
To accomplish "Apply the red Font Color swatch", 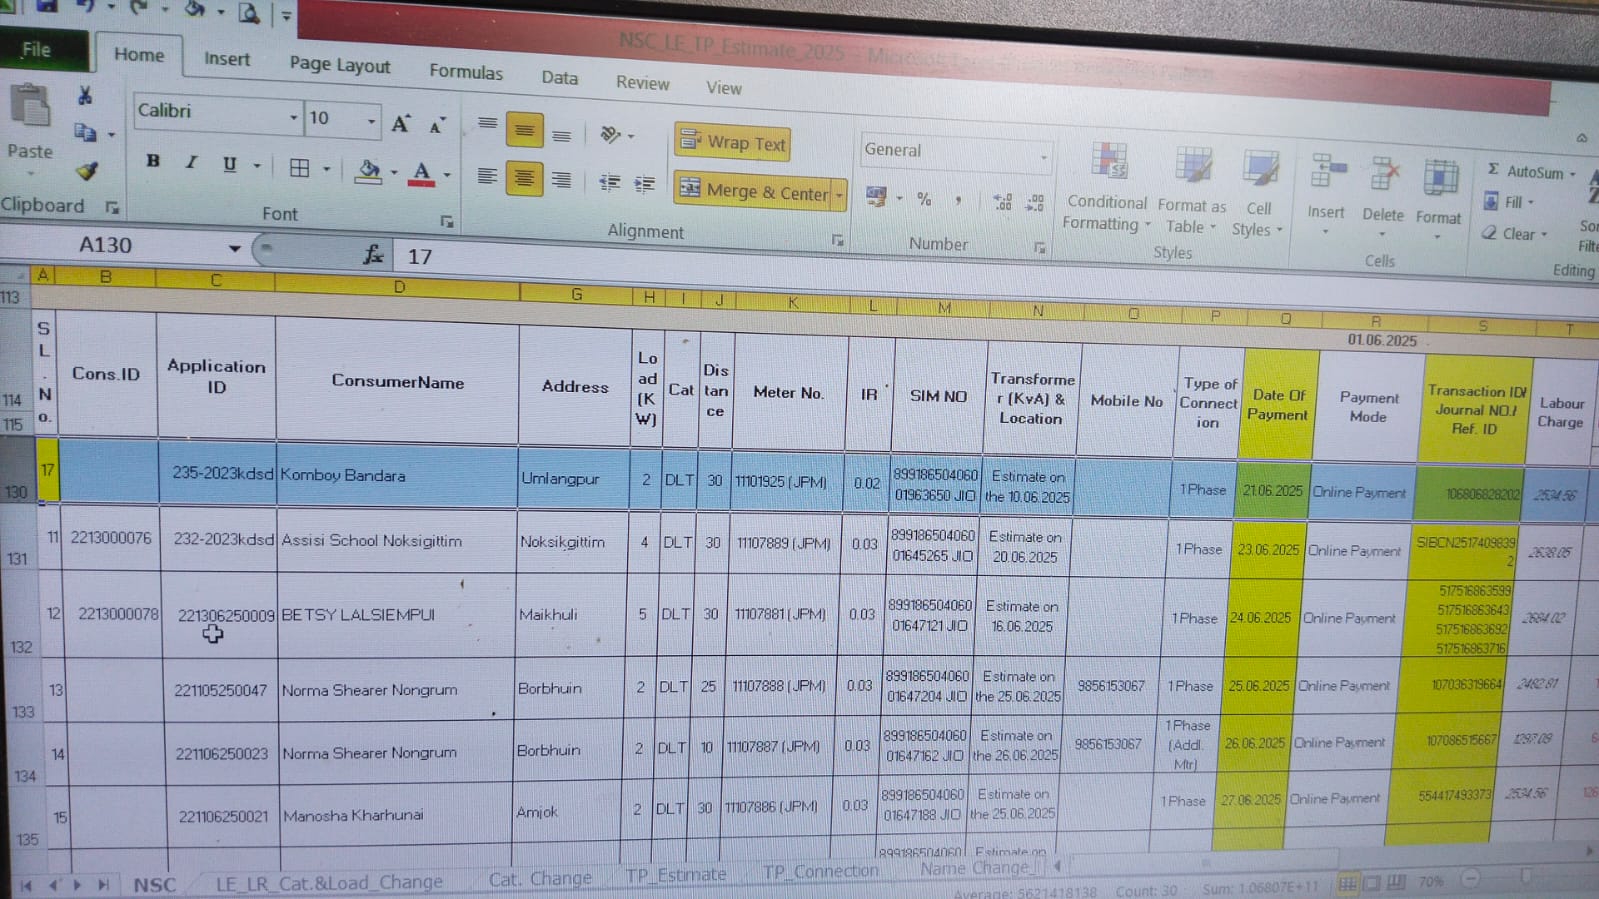I will tap(422, 174).
